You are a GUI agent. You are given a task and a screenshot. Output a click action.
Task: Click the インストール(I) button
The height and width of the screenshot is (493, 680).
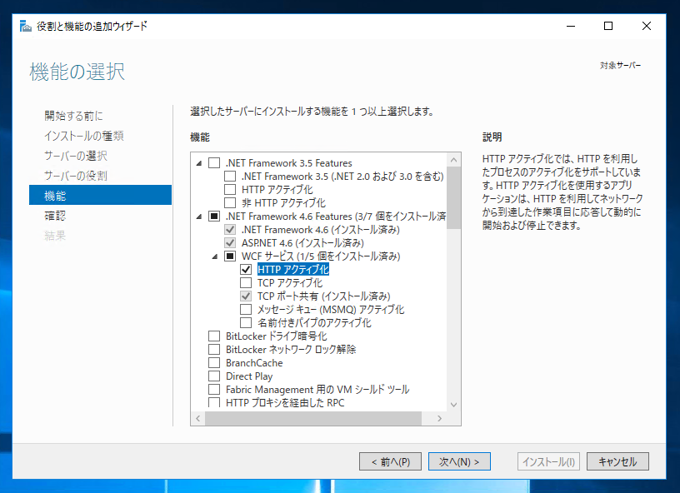(x=548, y=462)
